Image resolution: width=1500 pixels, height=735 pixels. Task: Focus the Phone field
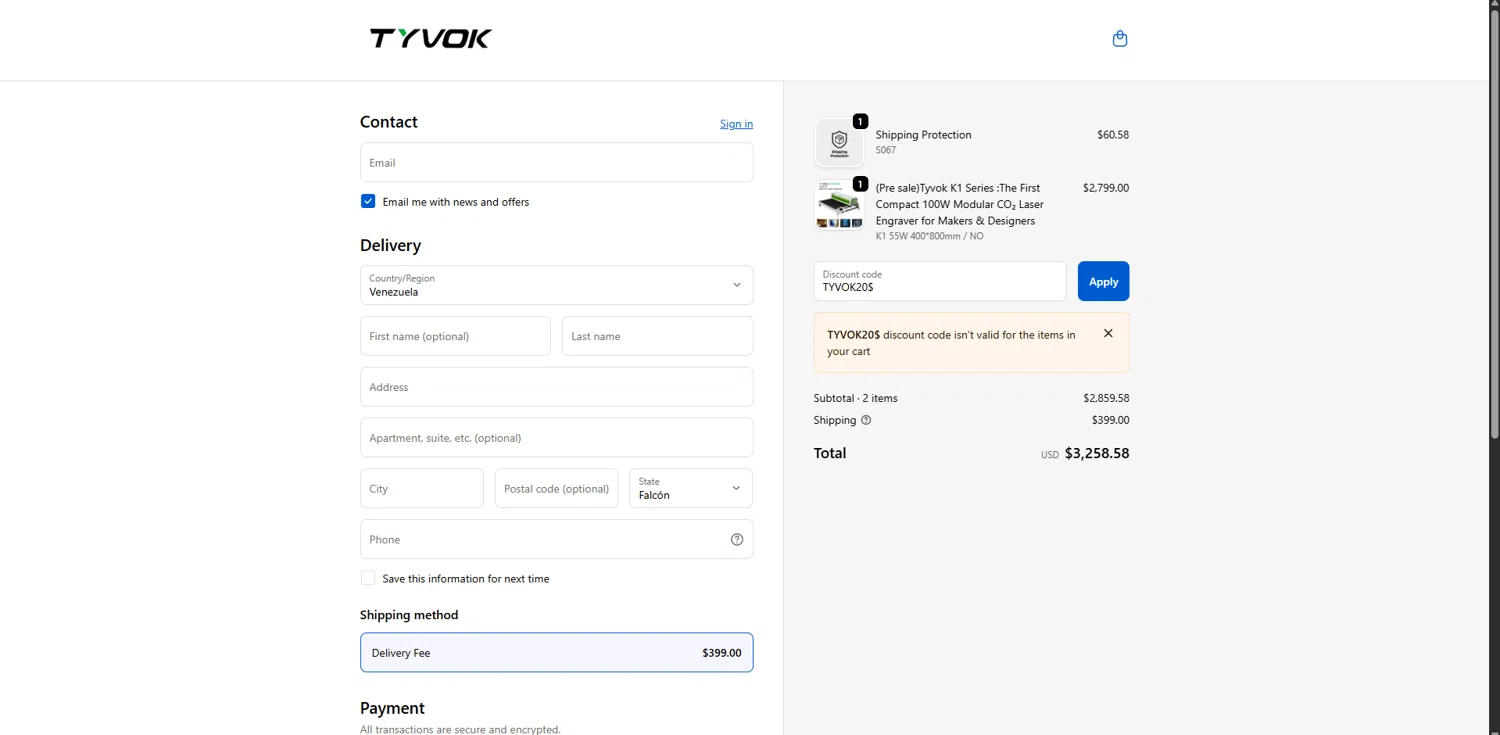pos(556,539)
